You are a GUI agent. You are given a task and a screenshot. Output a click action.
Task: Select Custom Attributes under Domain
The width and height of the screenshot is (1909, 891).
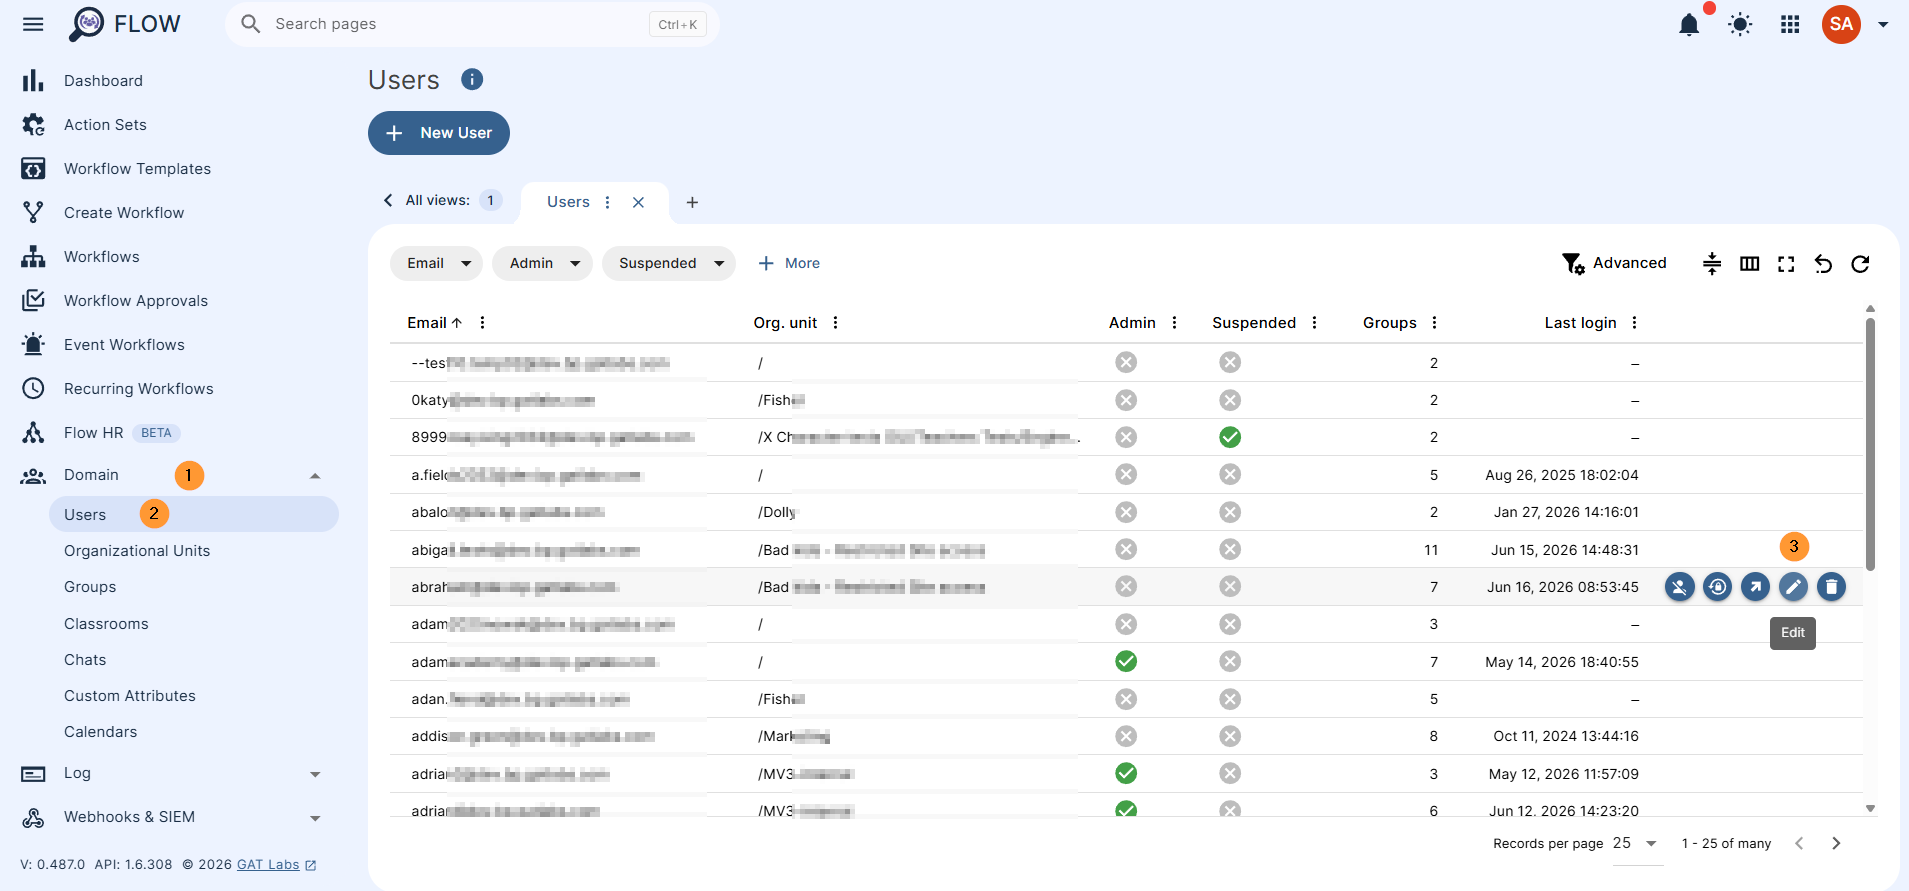130,696
